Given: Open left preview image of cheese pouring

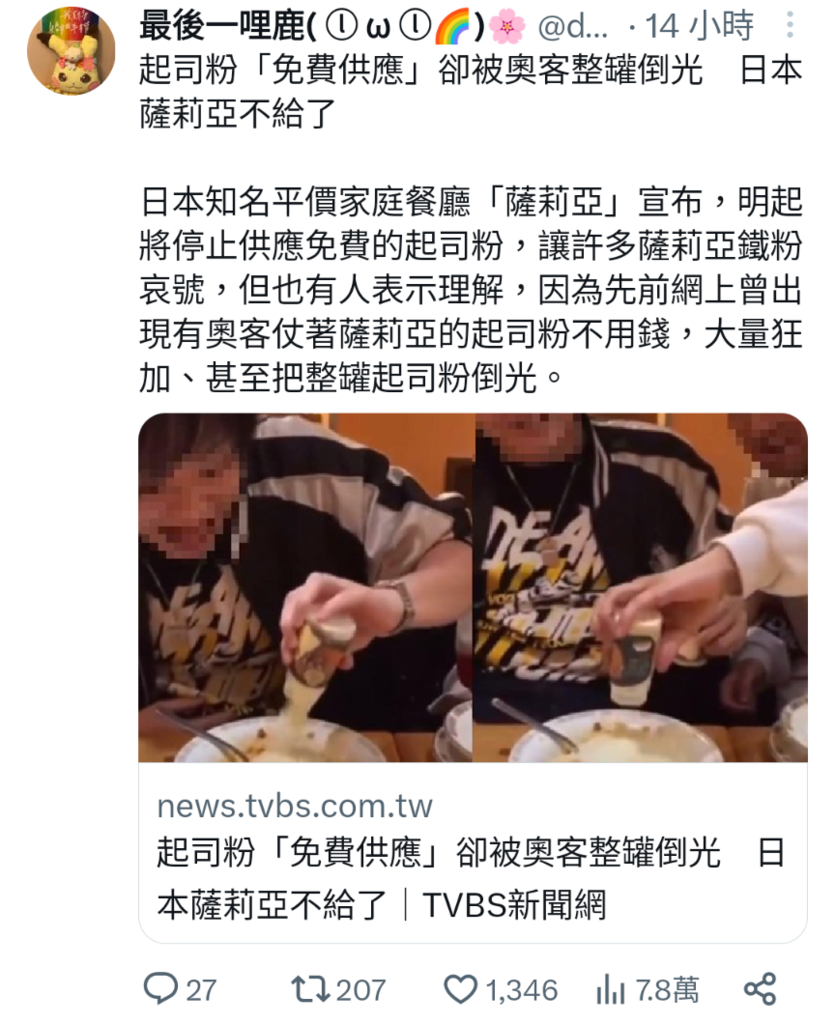Looking at the screenshot, I should tap(305, 587).
